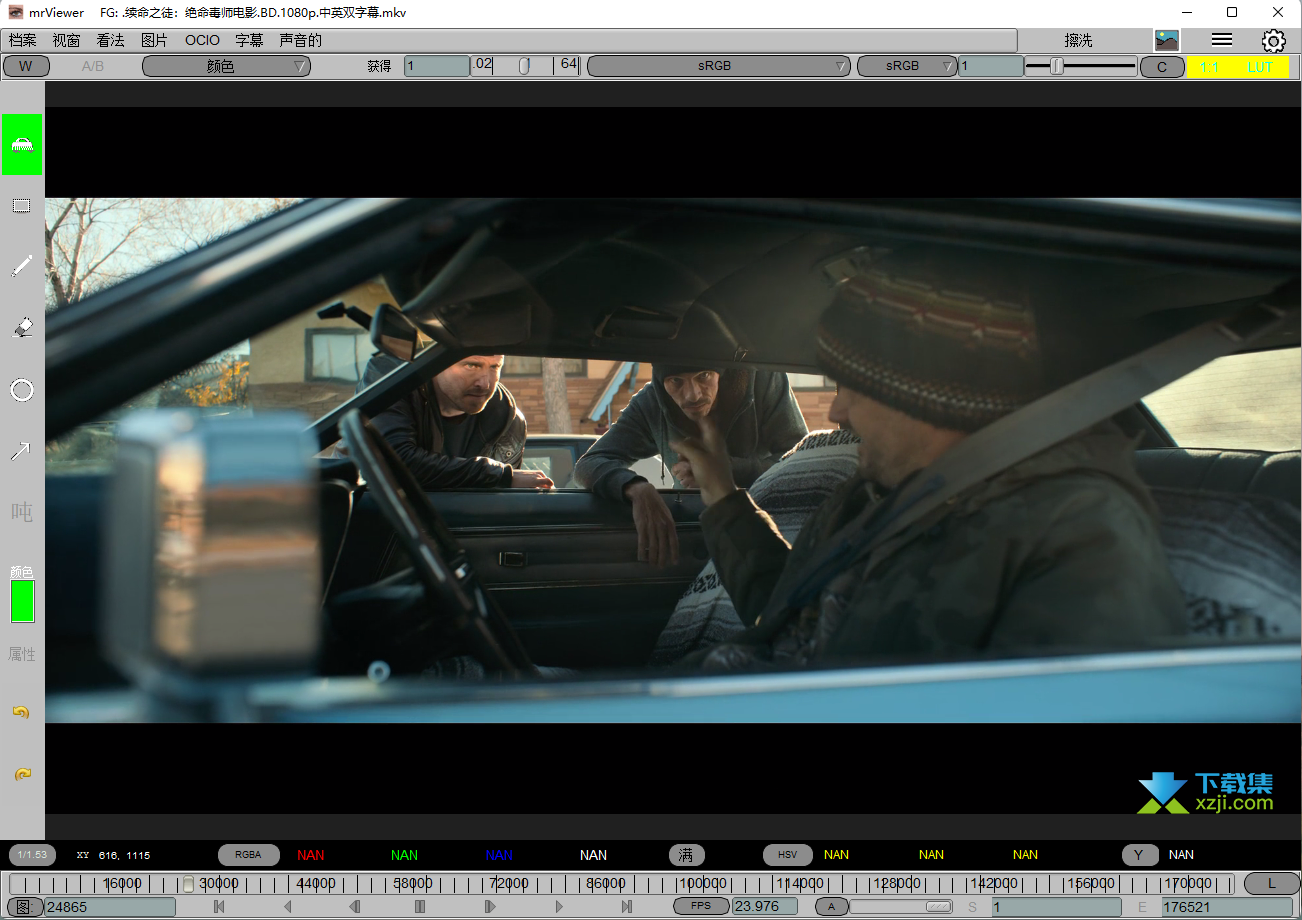Open the 字幕 menu
This screenshot has height=920, width=1302.
(249, 40)
